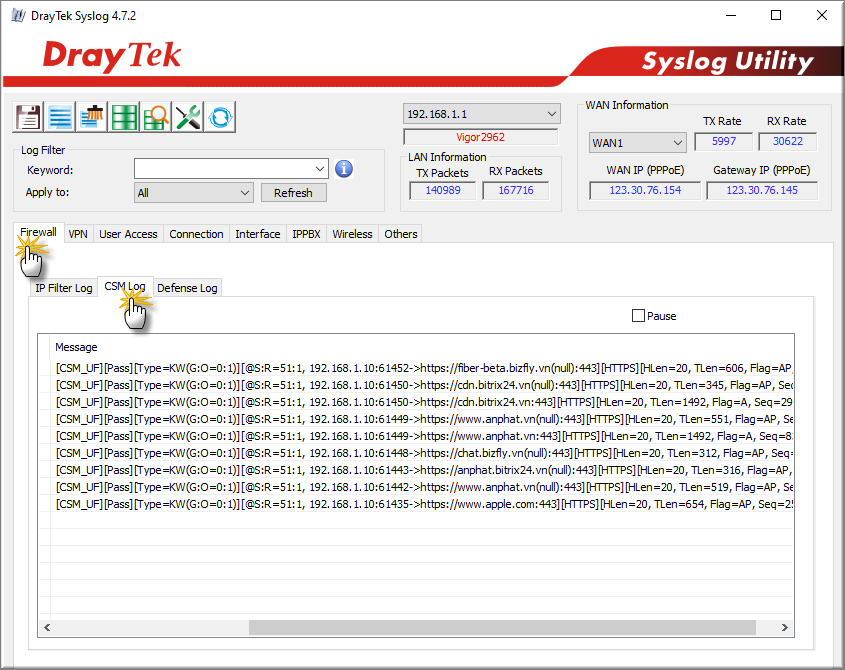Select the Interface tab

pos(258,234)
